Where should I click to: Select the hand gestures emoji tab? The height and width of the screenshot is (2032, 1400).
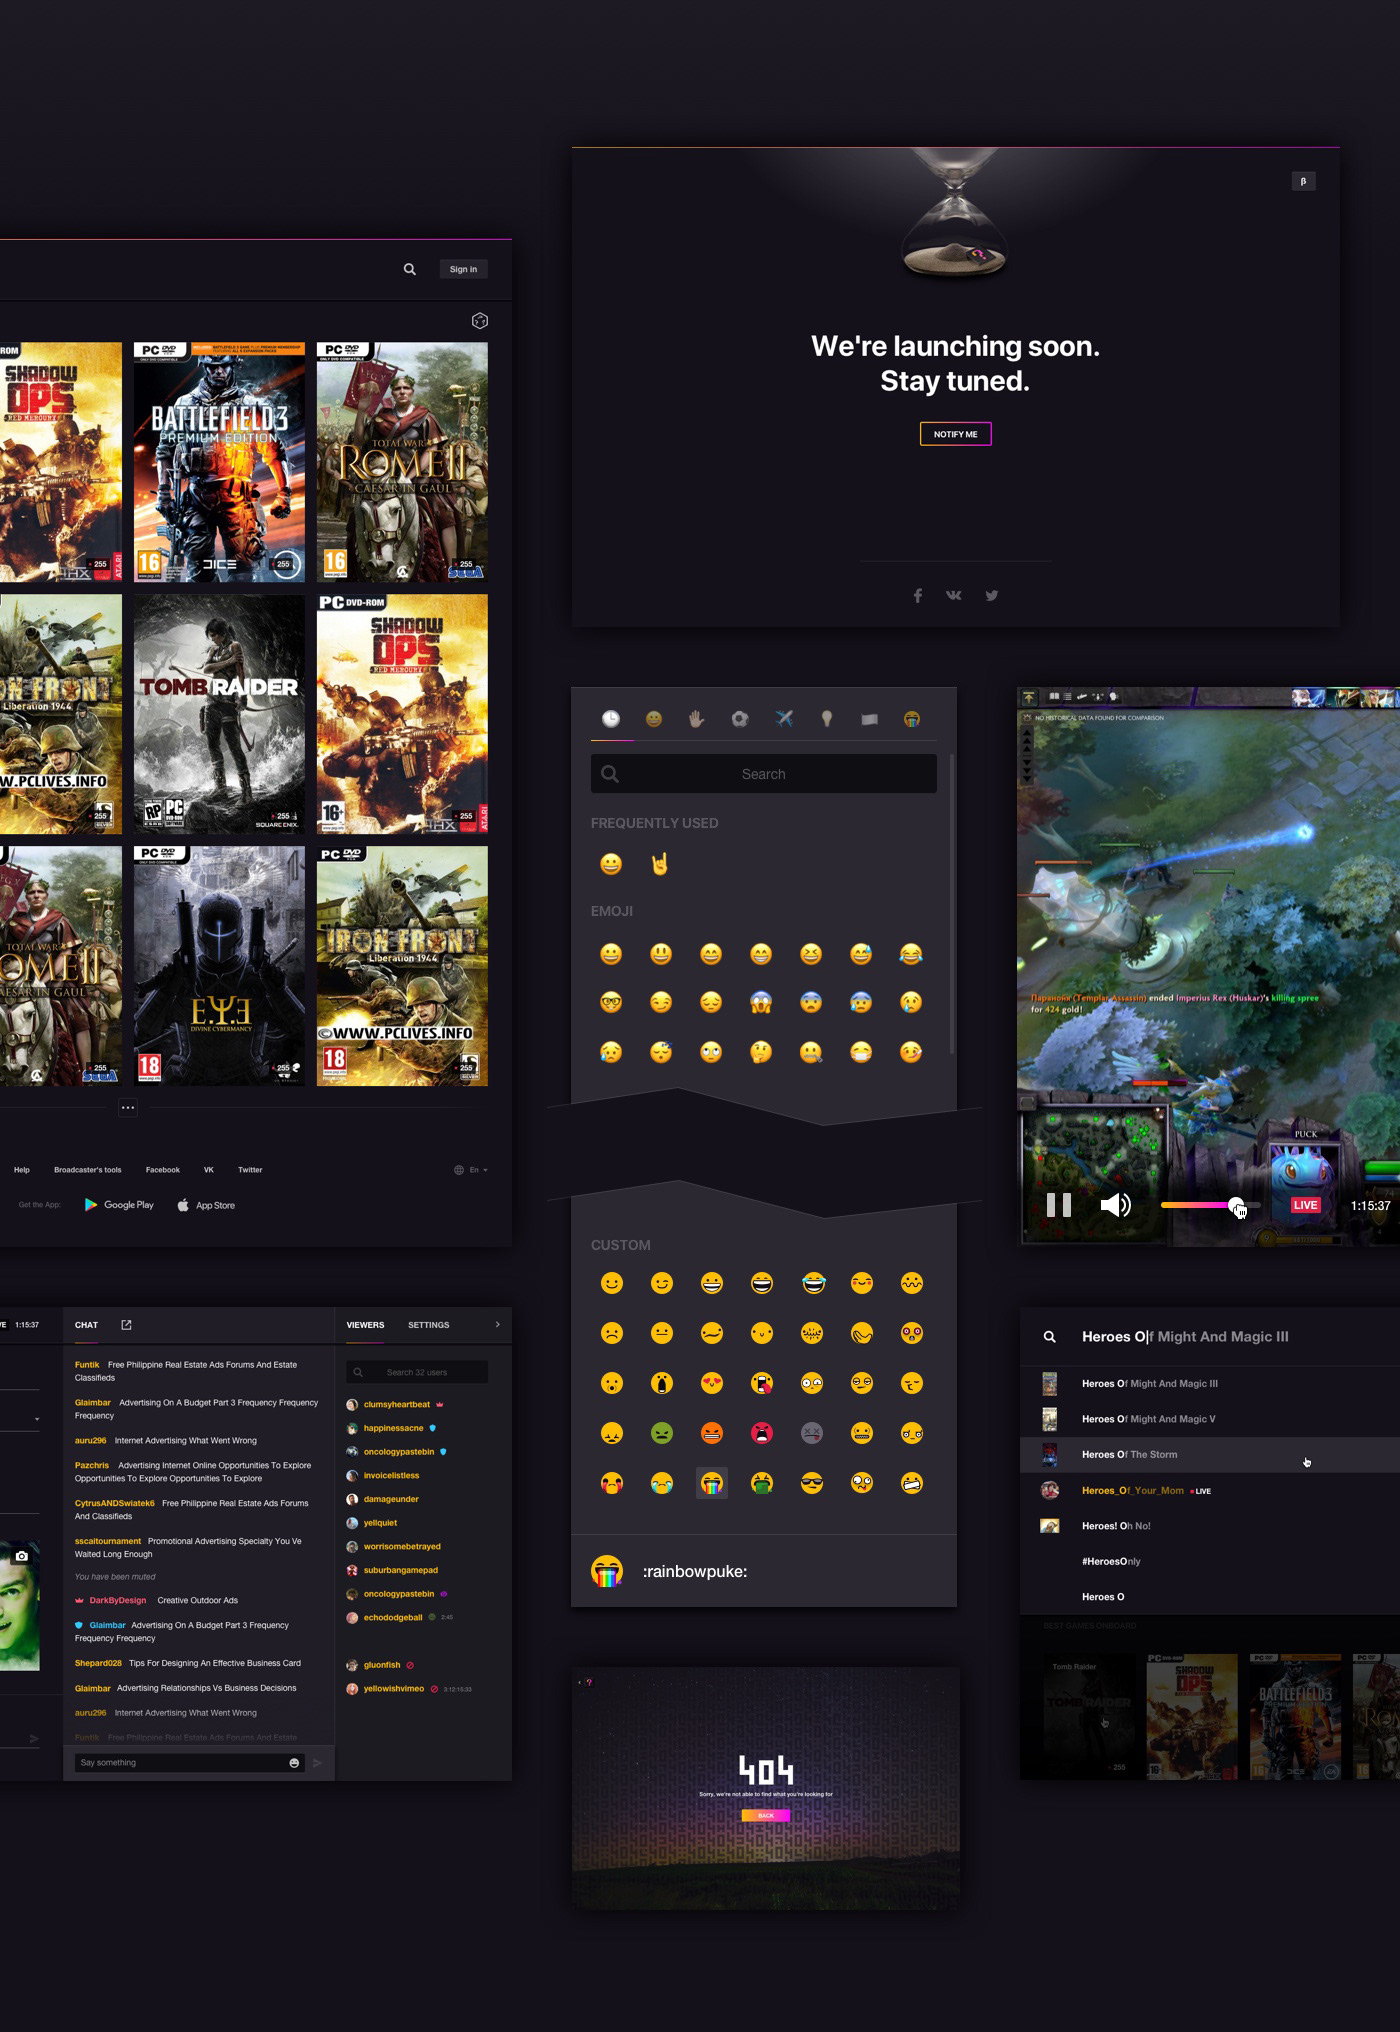click(x=697, y=719)
